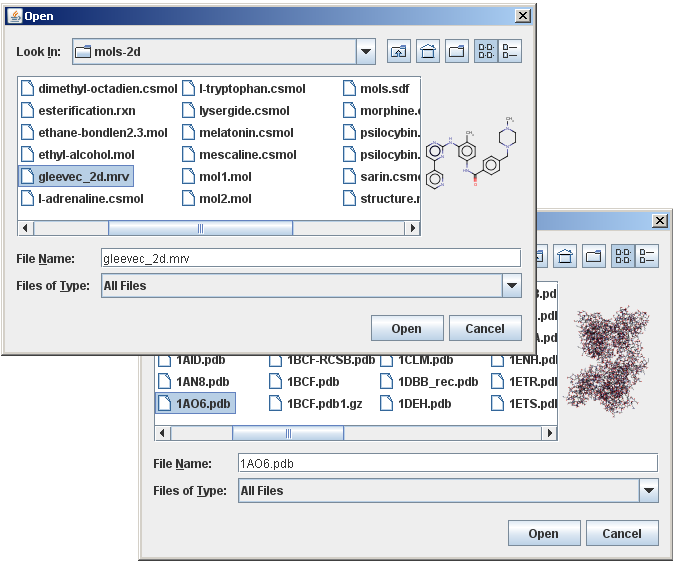
Task: Switch front dialog to List view
Action: point(486,51)
